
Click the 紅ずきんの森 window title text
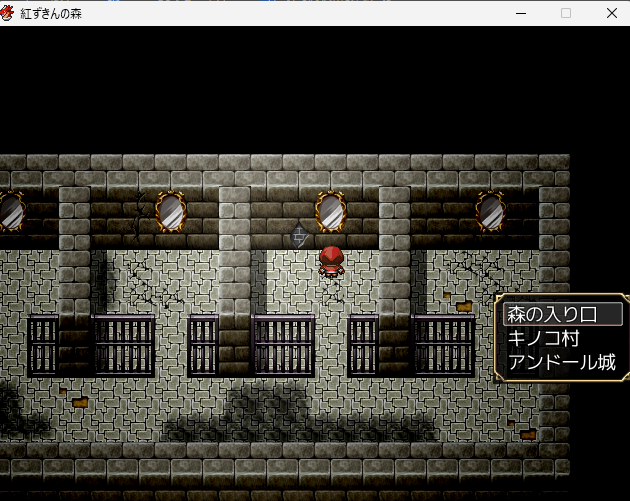point(55,13)
